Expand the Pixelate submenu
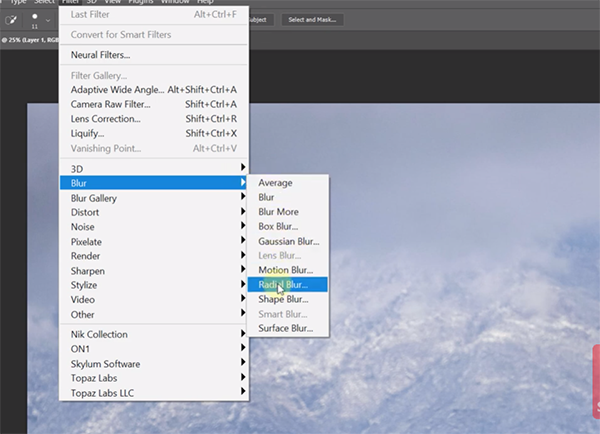Image resolution: width=600 pixels, height=434 pixels. (x=154, y=242)
